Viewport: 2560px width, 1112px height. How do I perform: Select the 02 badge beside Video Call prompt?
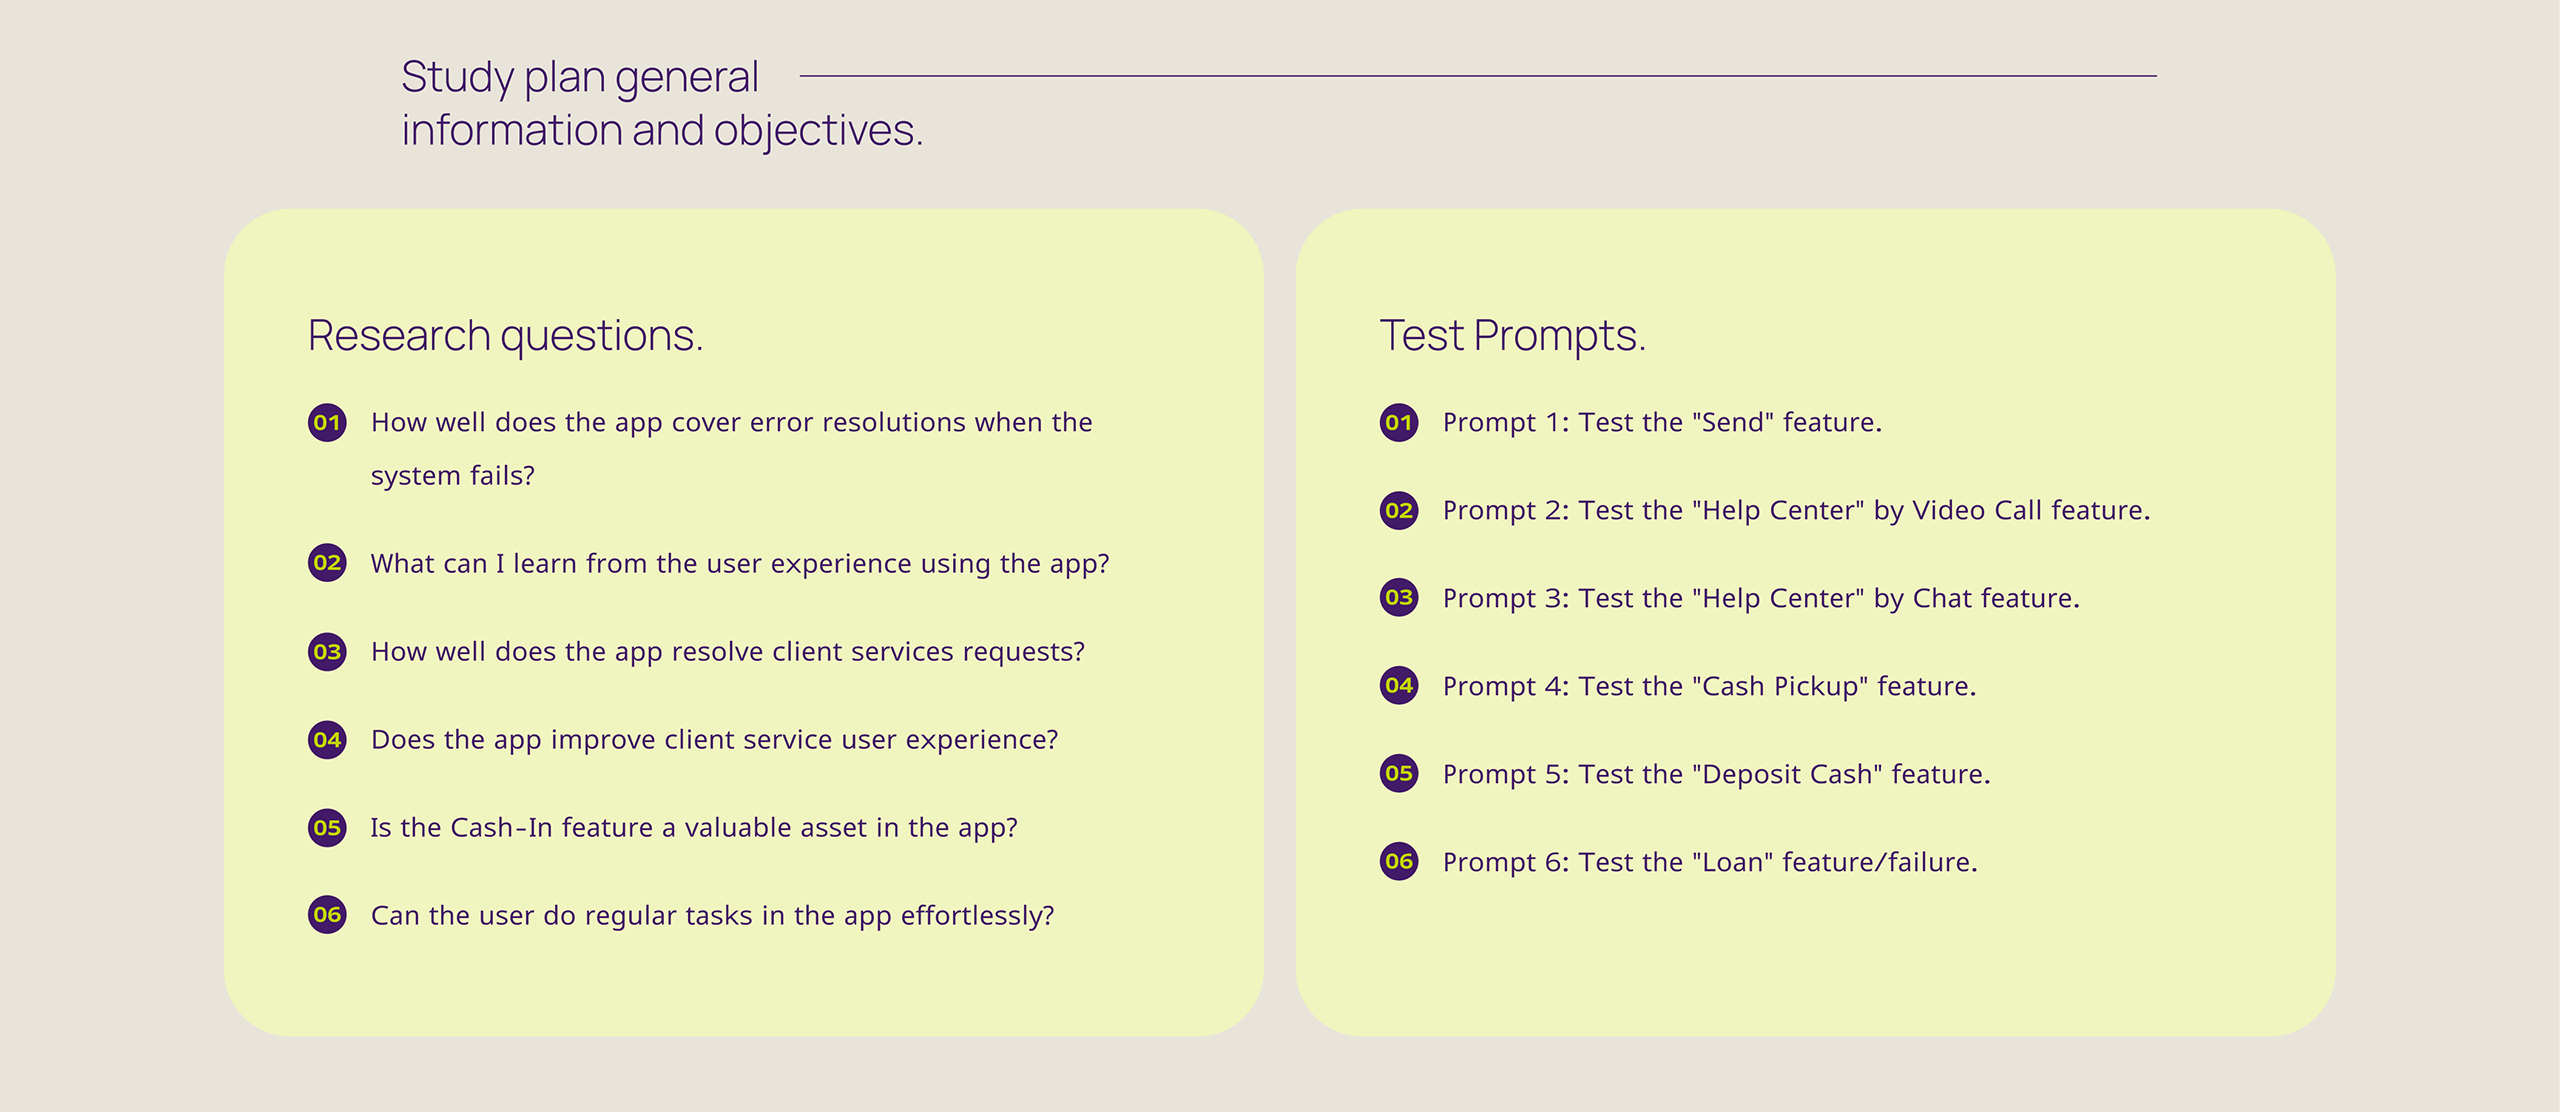[x=1399, y=511]
